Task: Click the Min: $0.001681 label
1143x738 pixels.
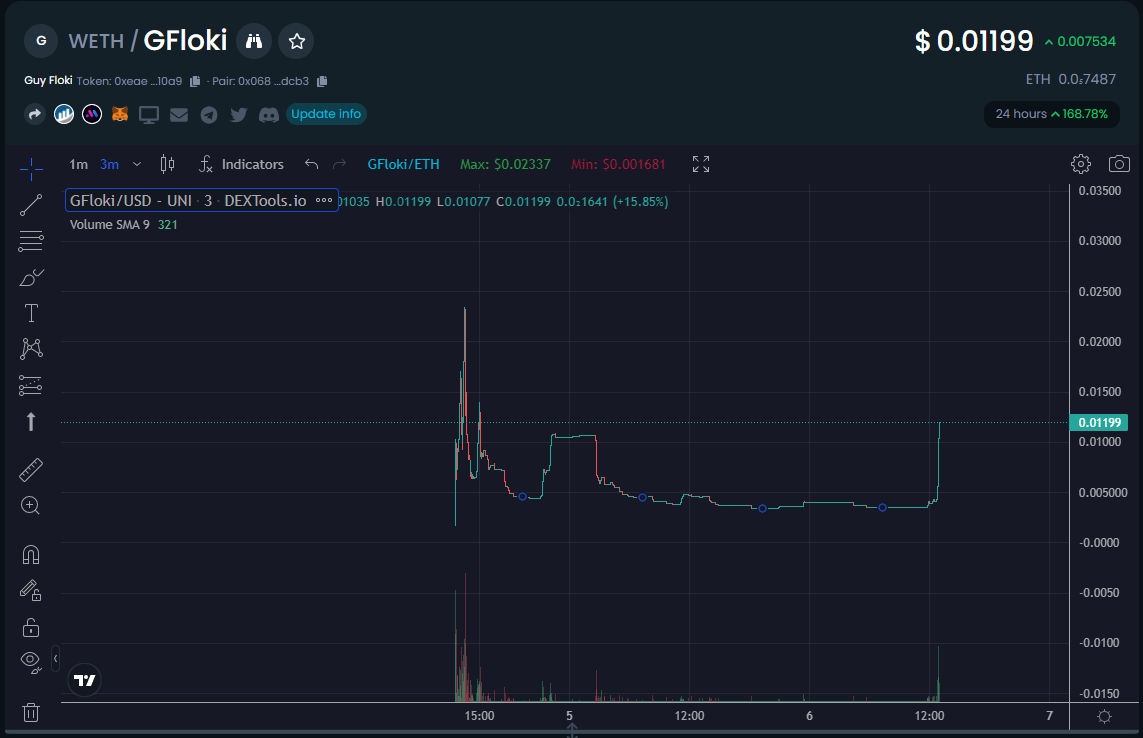Action: pos(618,165)
